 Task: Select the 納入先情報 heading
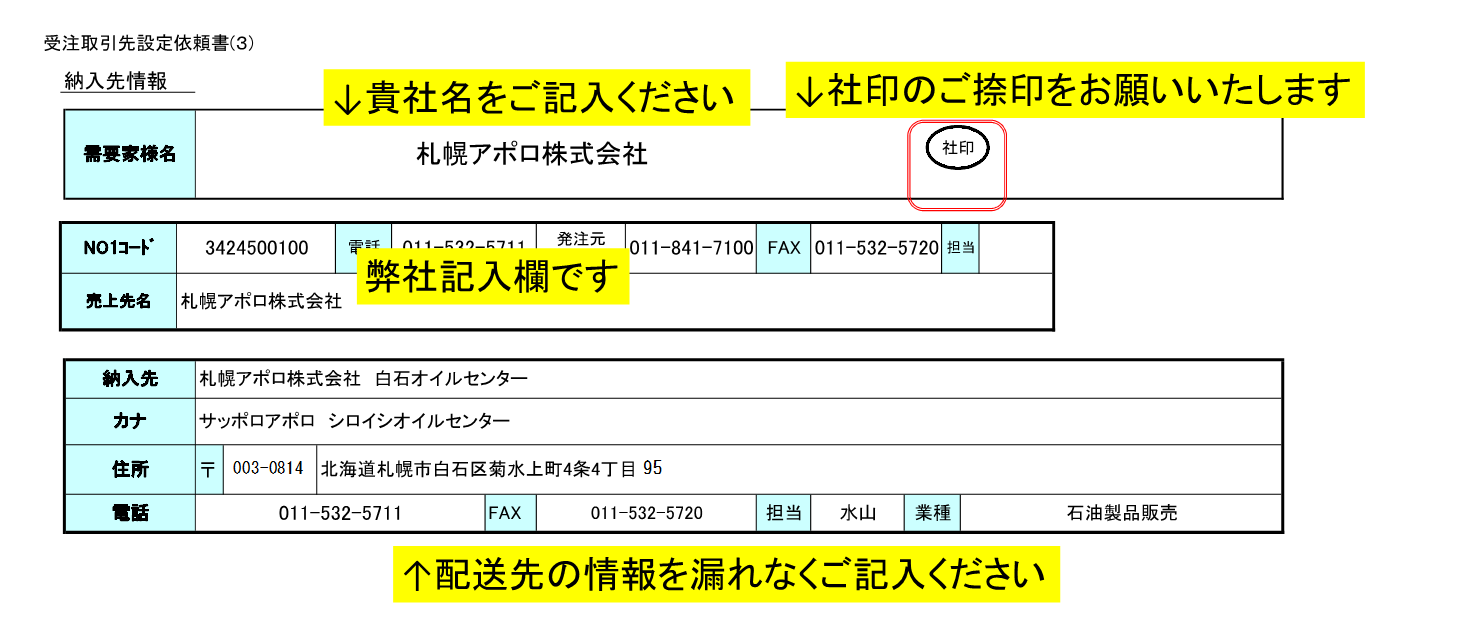click(115, 82)
